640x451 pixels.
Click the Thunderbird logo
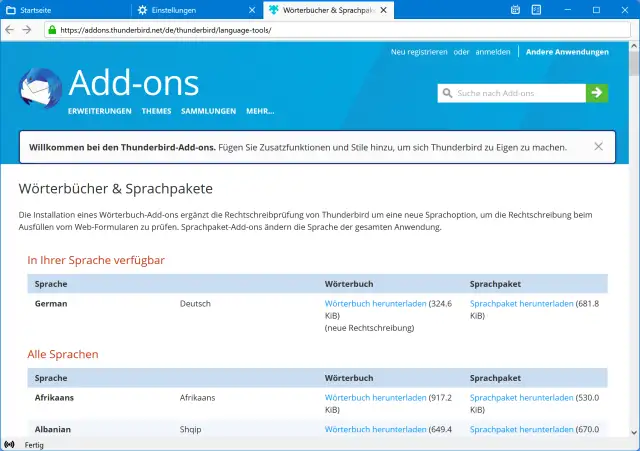click(40, 88)
